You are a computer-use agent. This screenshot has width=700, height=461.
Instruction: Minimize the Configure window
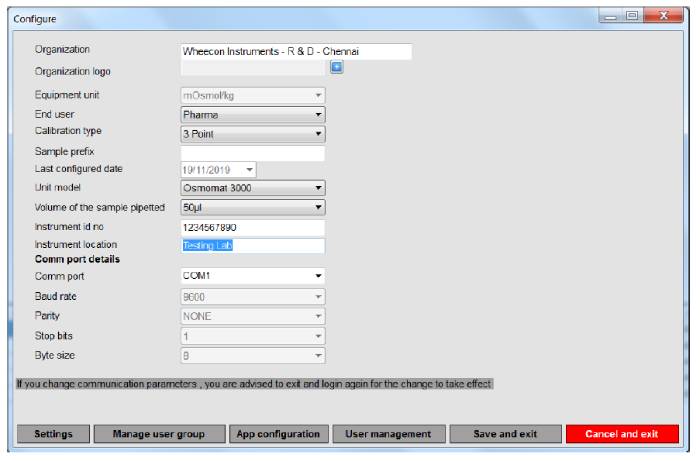point(611,16)
